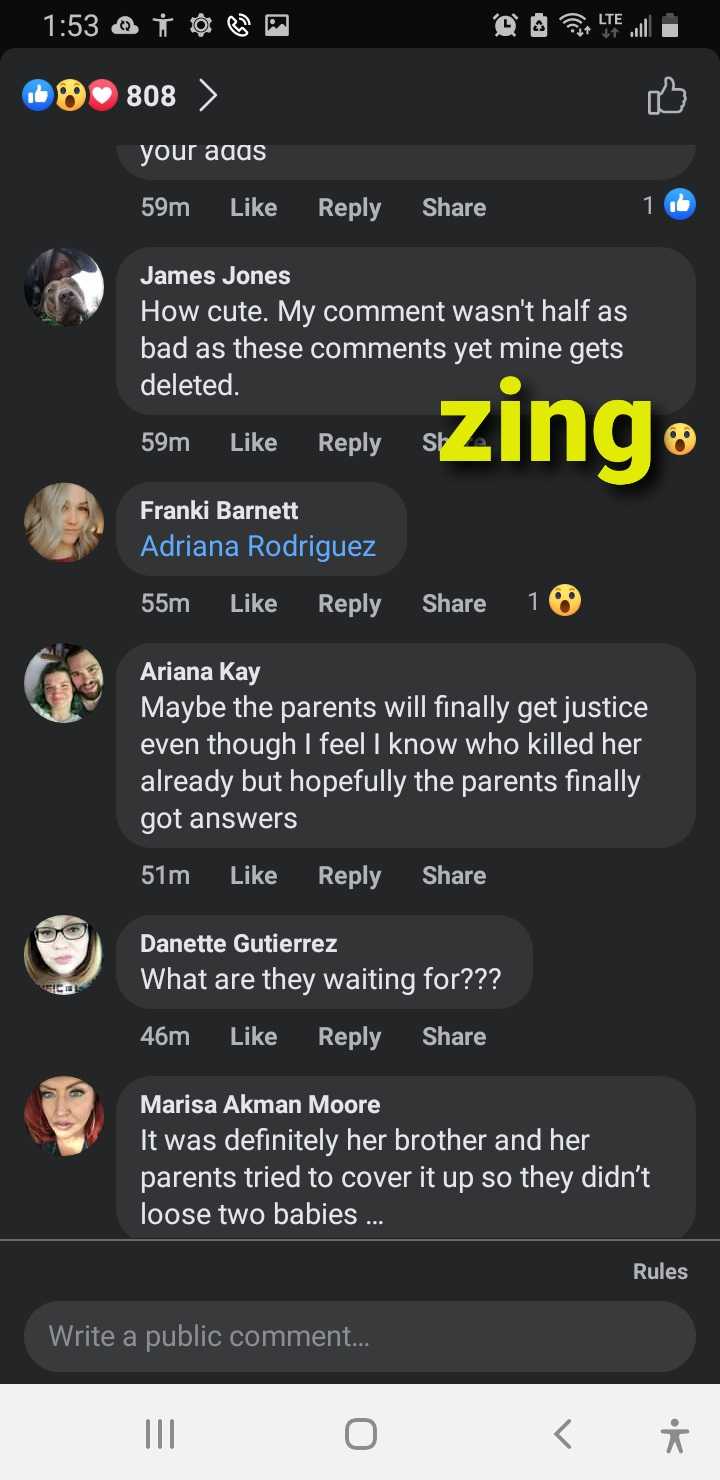Like James Jones's comment

pyautogui.click(x=253, y=442)
